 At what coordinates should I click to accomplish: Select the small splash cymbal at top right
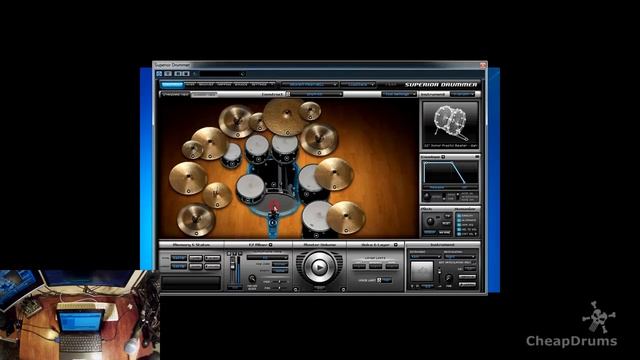click(310, 111)
